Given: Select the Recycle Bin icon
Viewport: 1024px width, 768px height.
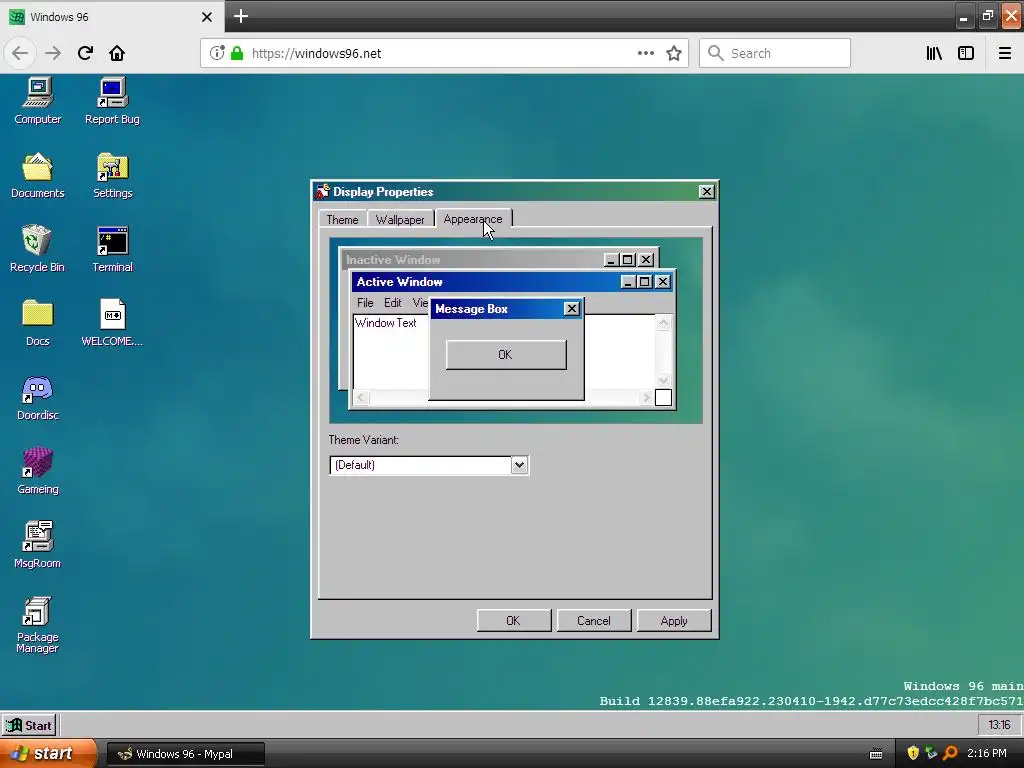Looking at the screenshot, I should pos(37,248).
